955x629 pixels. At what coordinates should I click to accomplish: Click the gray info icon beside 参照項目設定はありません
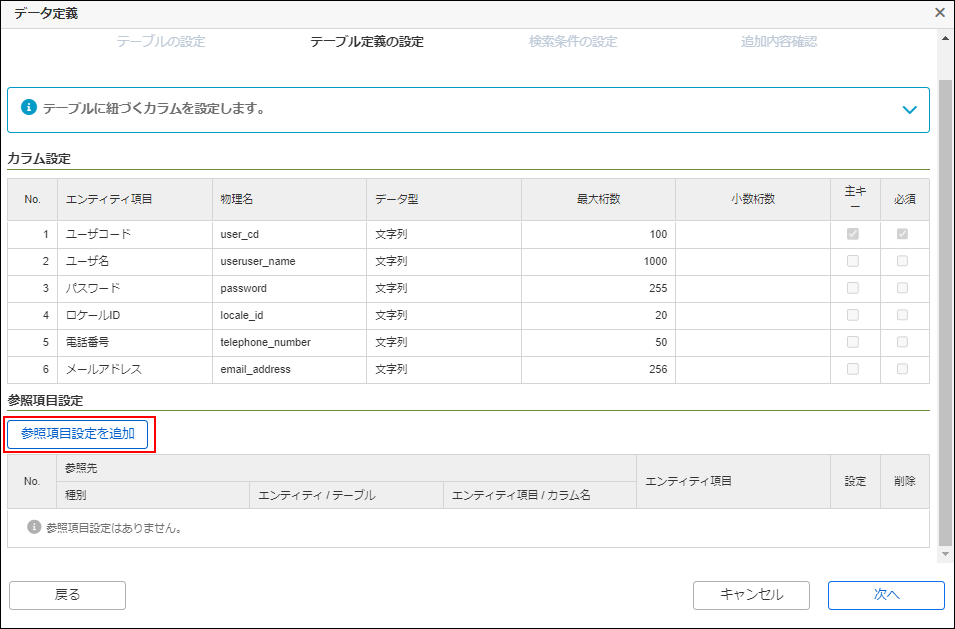coord(34,527)
